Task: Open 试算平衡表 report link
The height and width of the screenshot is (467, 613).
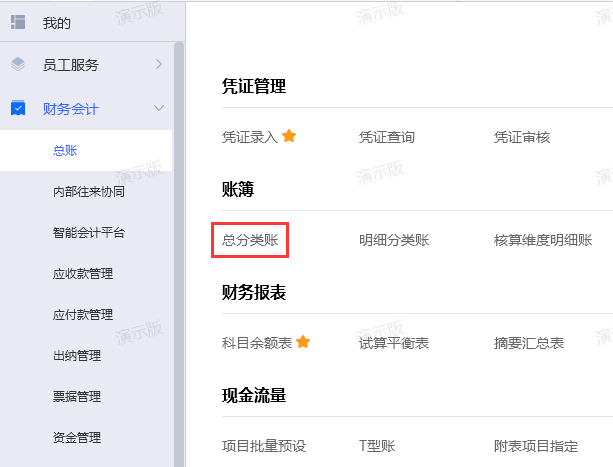Action: coord(393,343)
